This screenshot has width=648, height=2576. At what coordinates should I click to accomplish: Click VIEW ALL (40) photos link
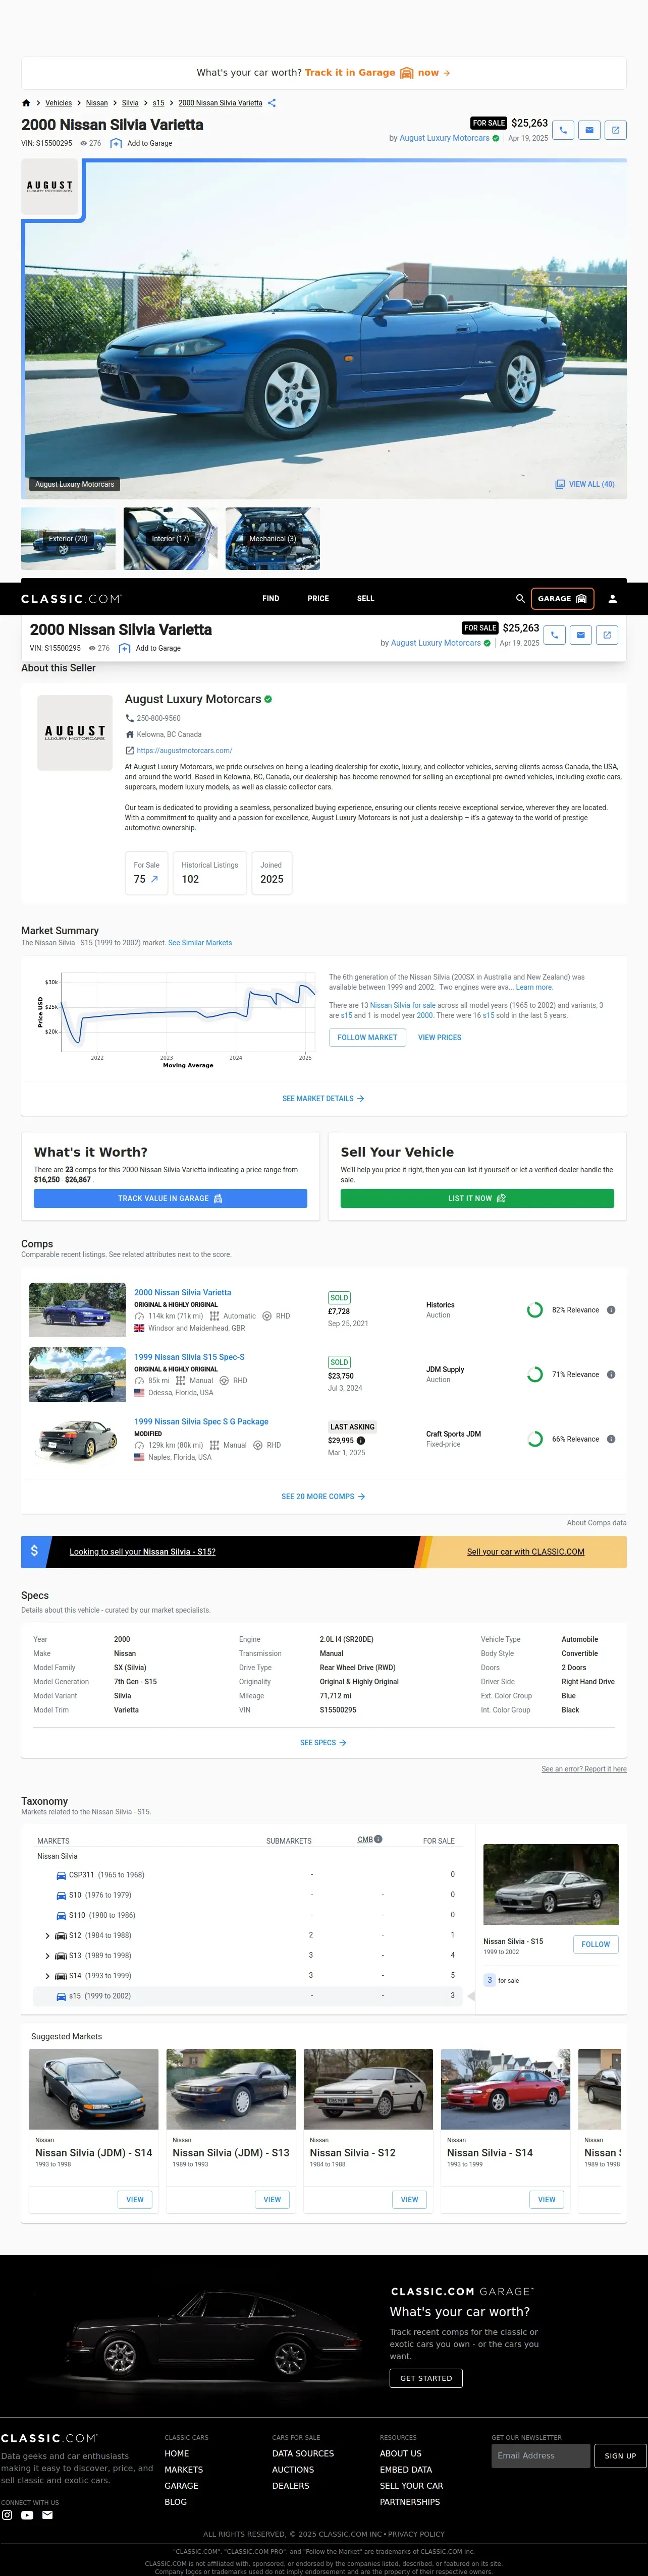click(x=586, y=484)
